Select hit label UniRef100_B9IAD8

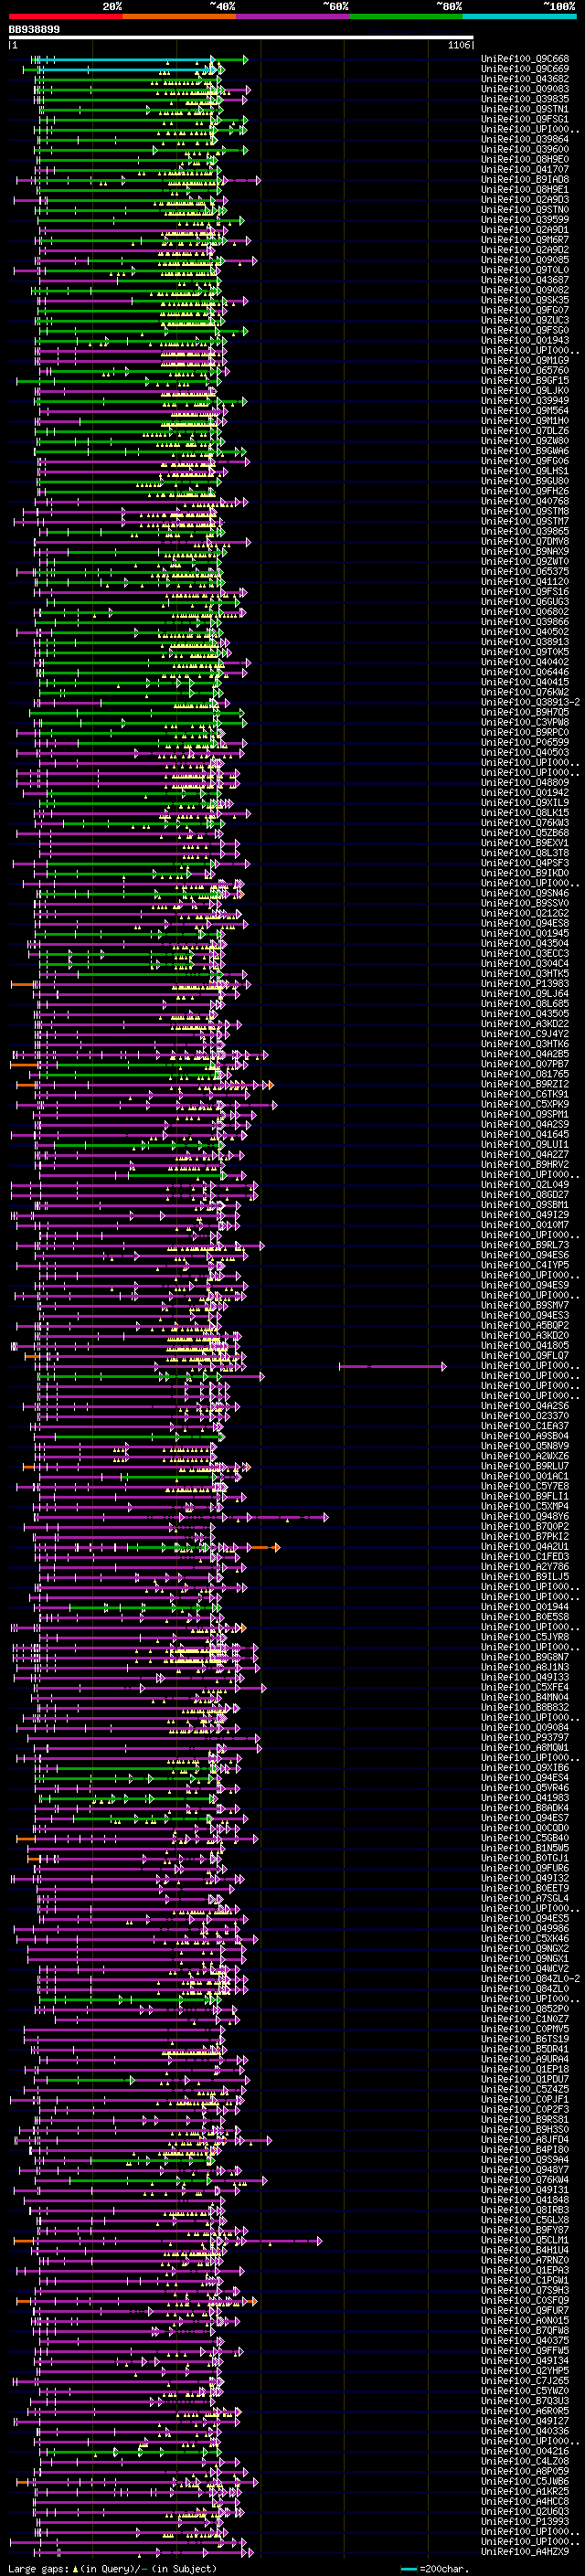click(x=525, y=179)
